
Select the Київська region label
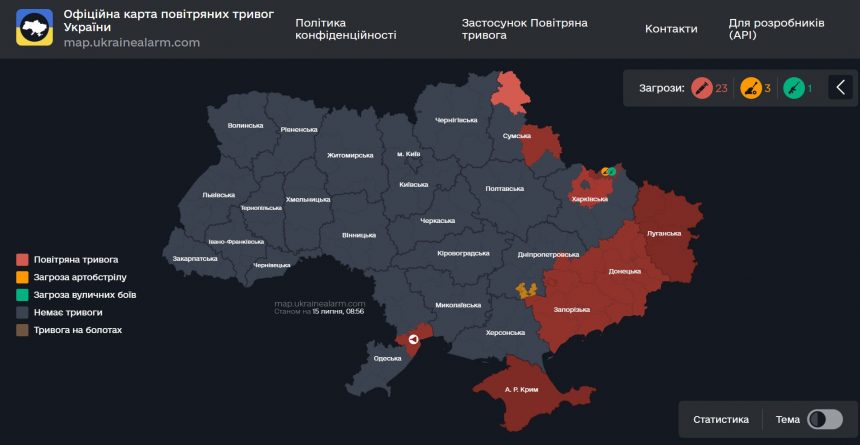click(414, 184)
